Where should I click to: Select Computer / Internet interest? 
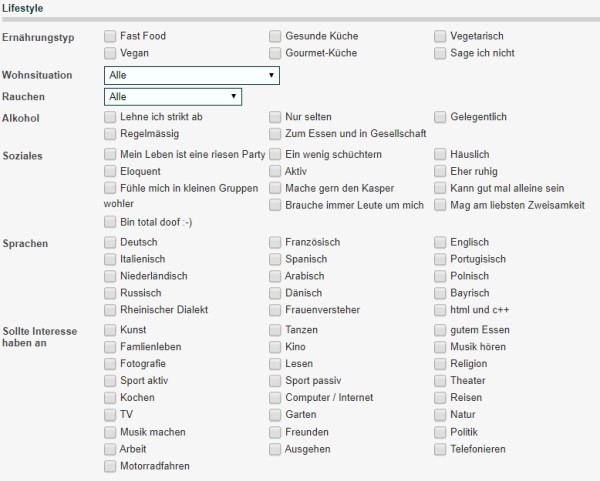(275, 398)
